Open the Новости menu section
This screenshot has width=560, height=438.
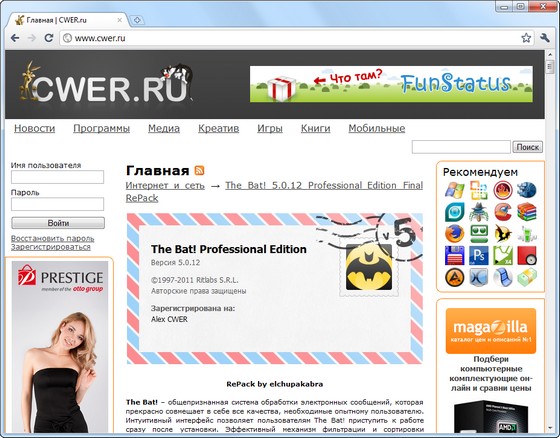35,128
